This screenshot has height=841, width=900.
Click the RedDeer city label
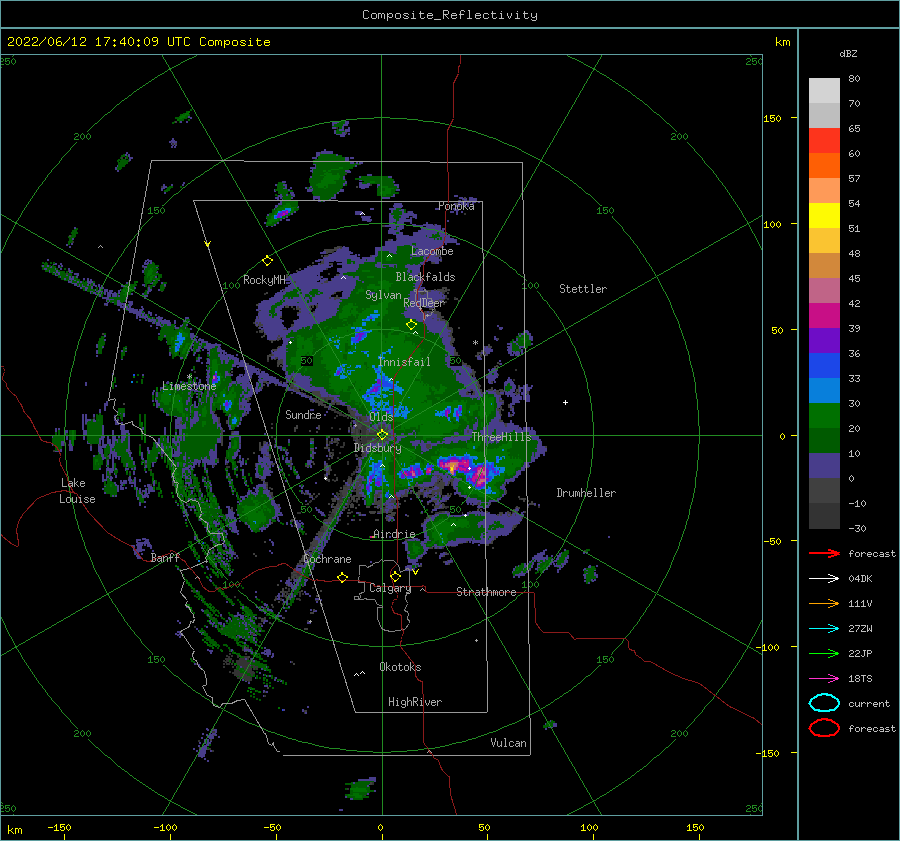click(x=424, y=303)
